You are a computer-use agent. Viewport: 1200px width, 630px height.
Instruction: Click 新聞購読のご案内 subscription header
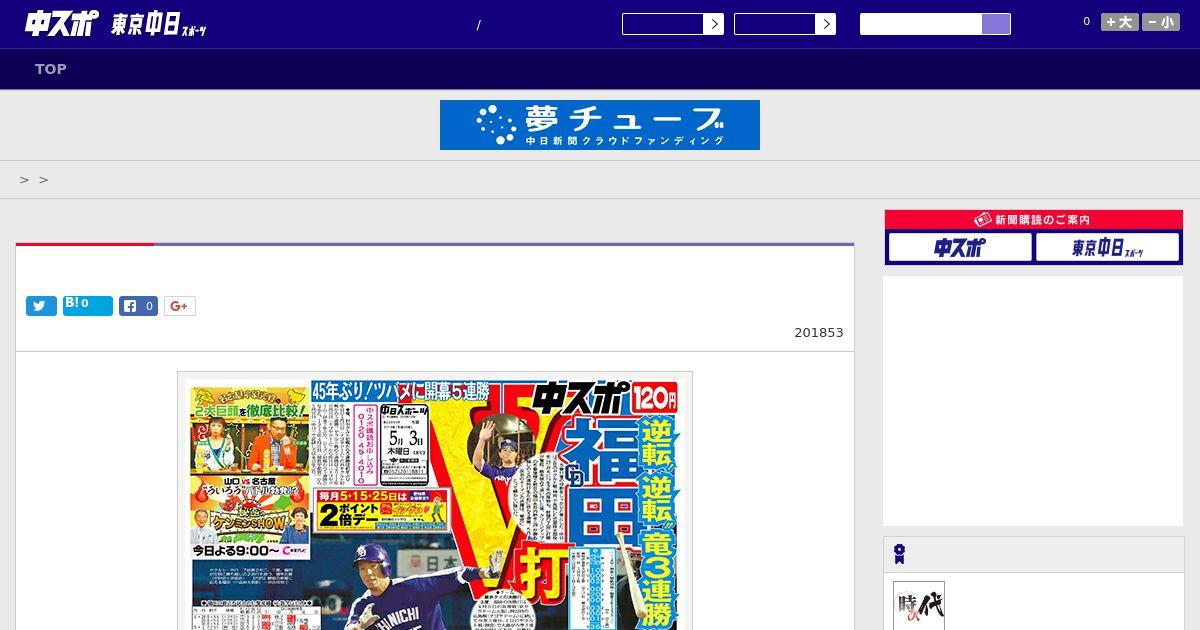pyautogui.click(x=1034, y=220)
